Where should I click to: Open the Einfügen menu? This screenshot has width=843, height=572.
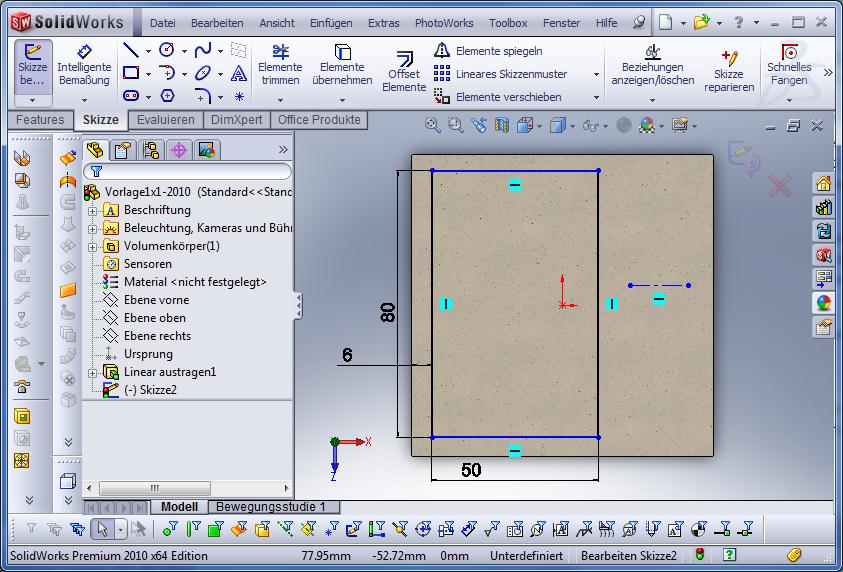331,22
